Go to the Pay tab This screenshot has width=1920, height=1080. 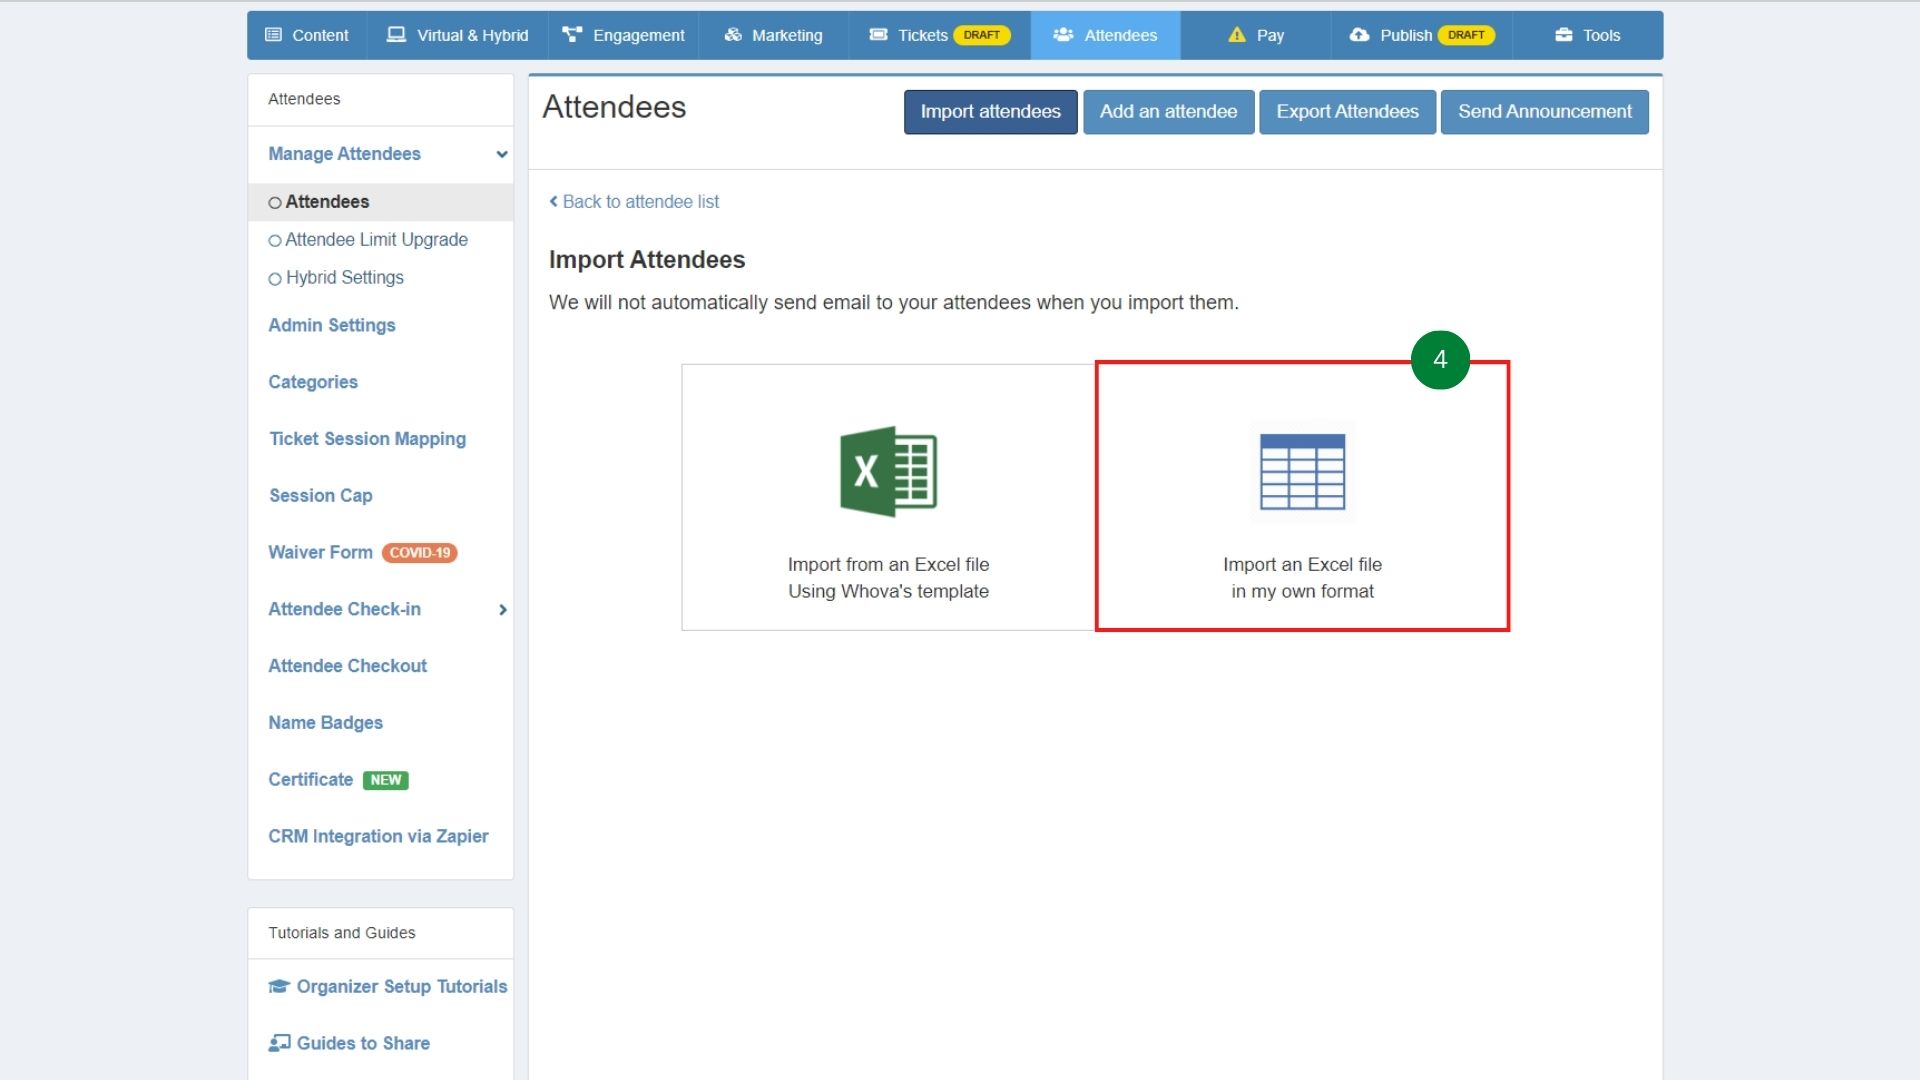point(1255,35)
